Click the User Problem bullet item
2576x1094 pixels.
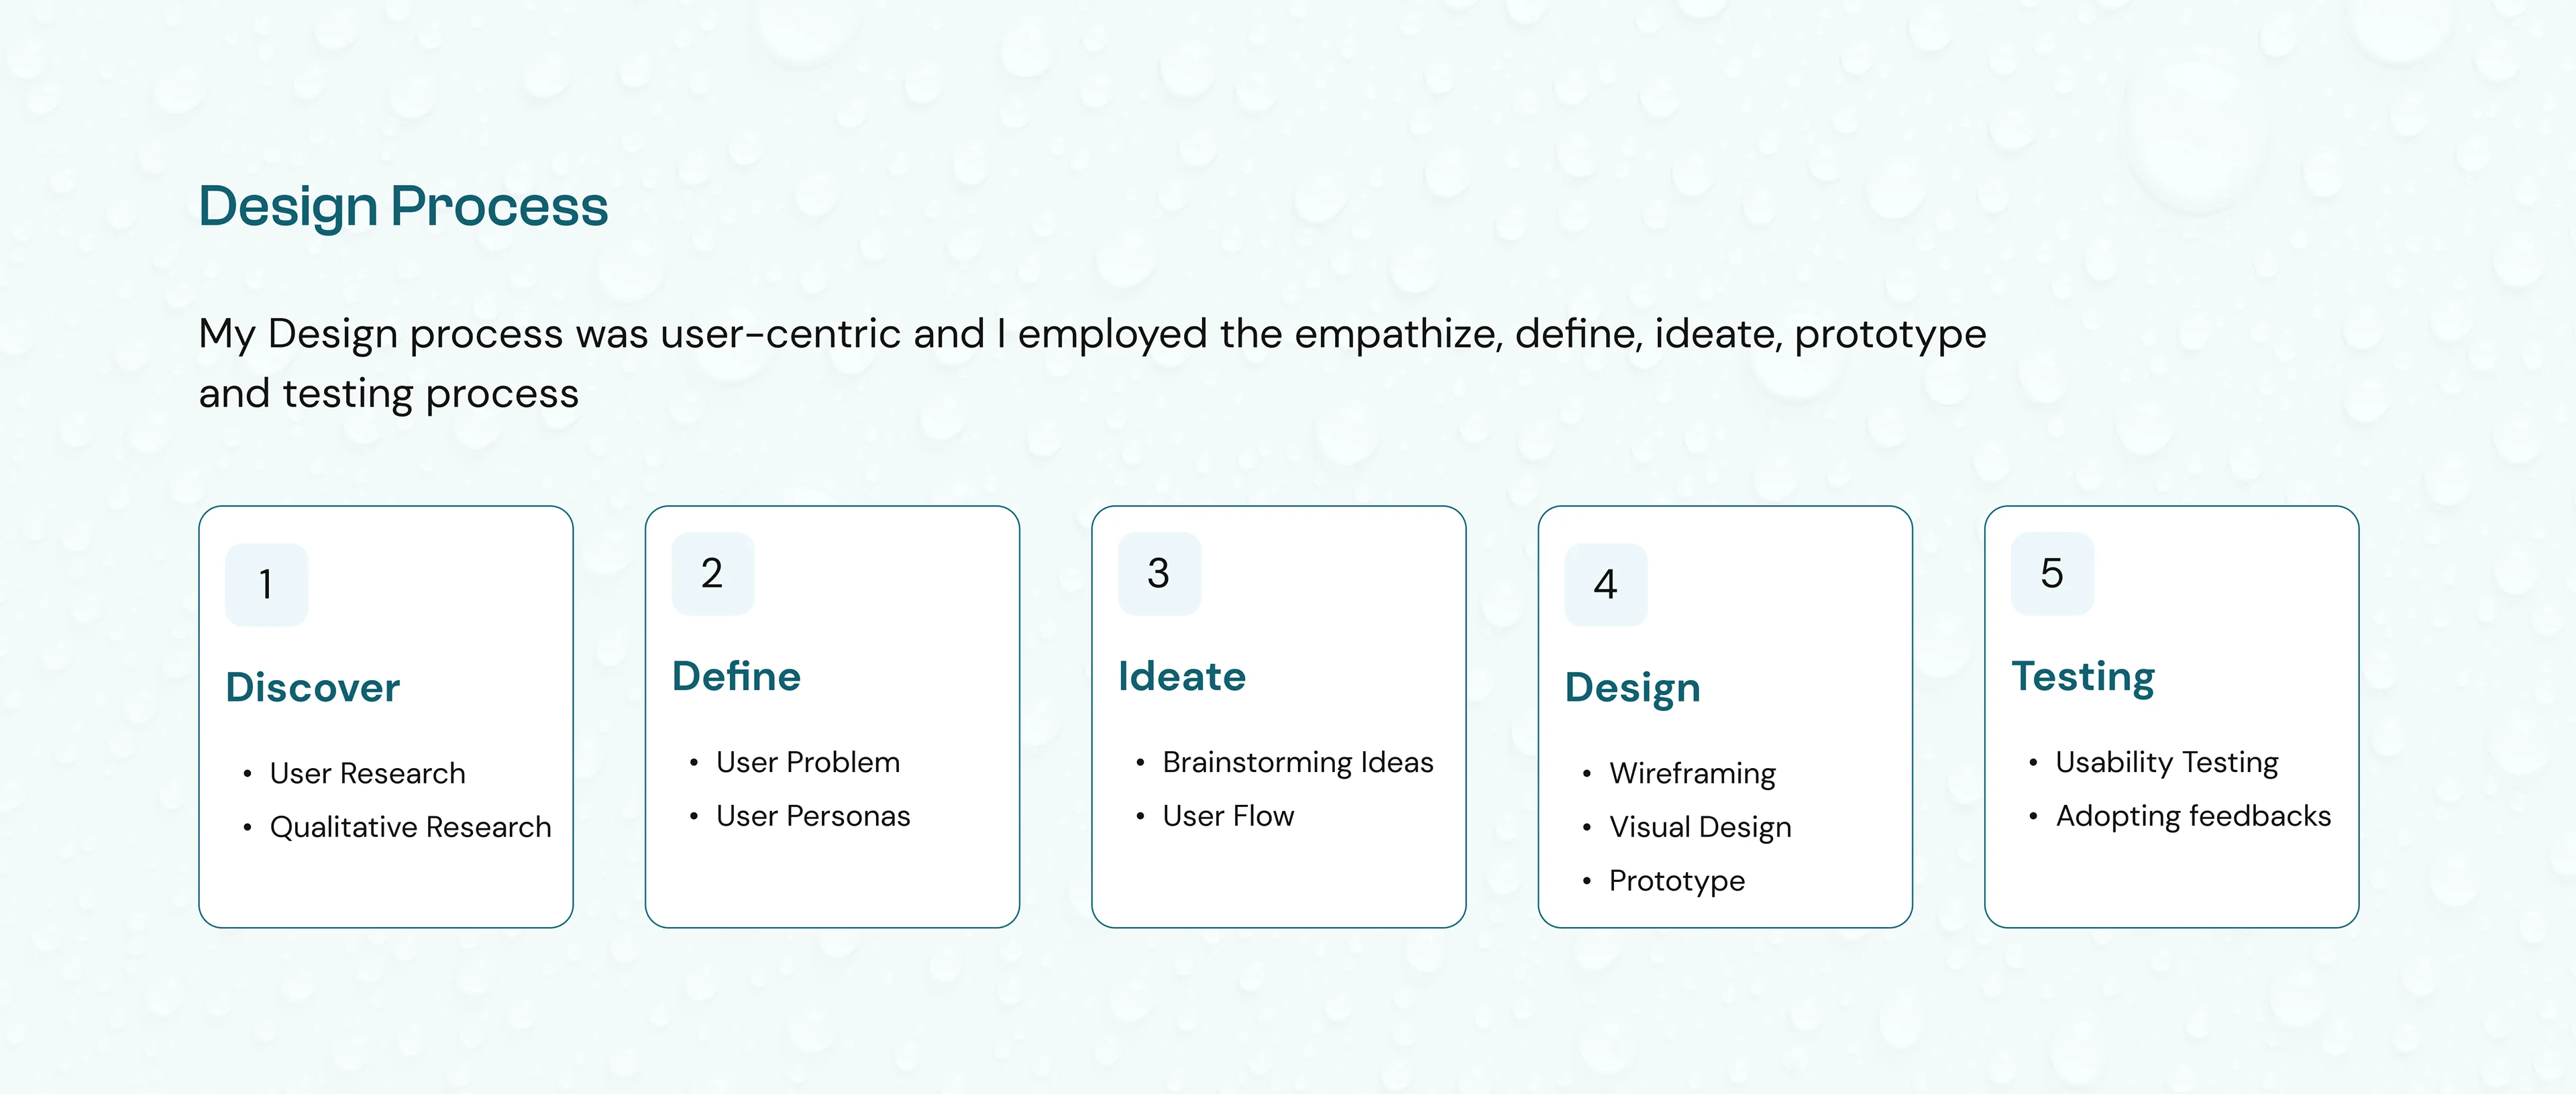(x=808, y=762)
